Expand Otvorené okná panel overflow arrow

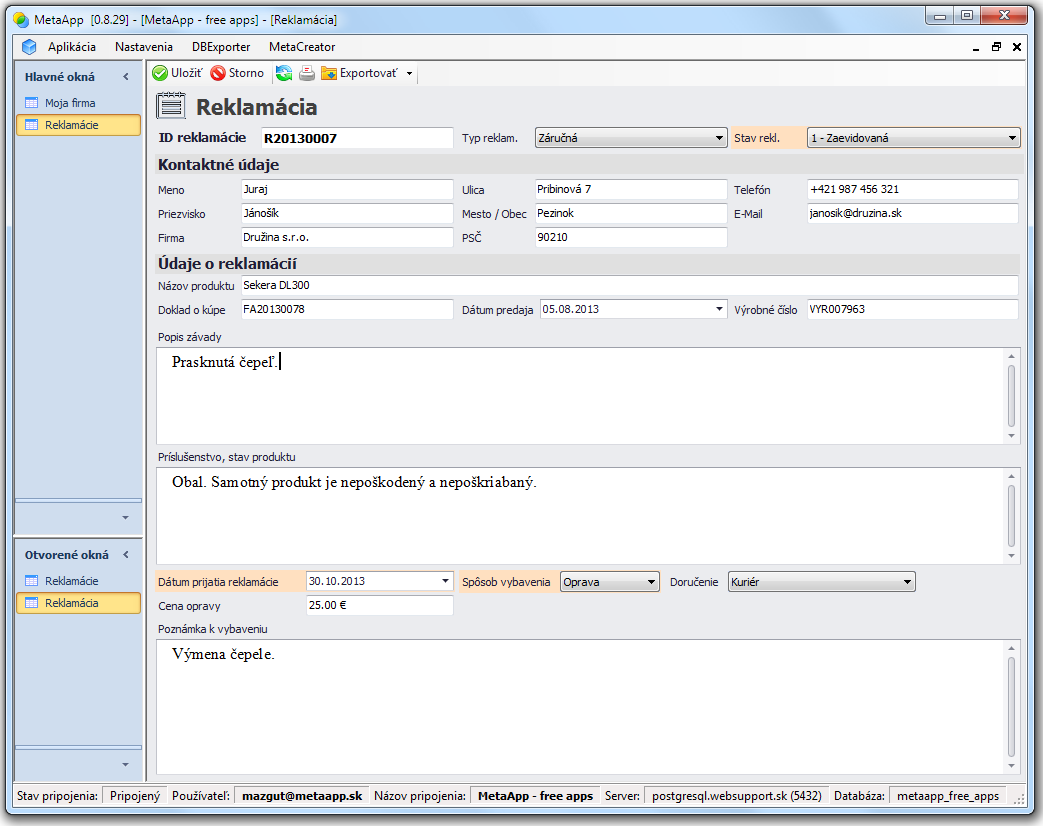[x=125, y=765]
